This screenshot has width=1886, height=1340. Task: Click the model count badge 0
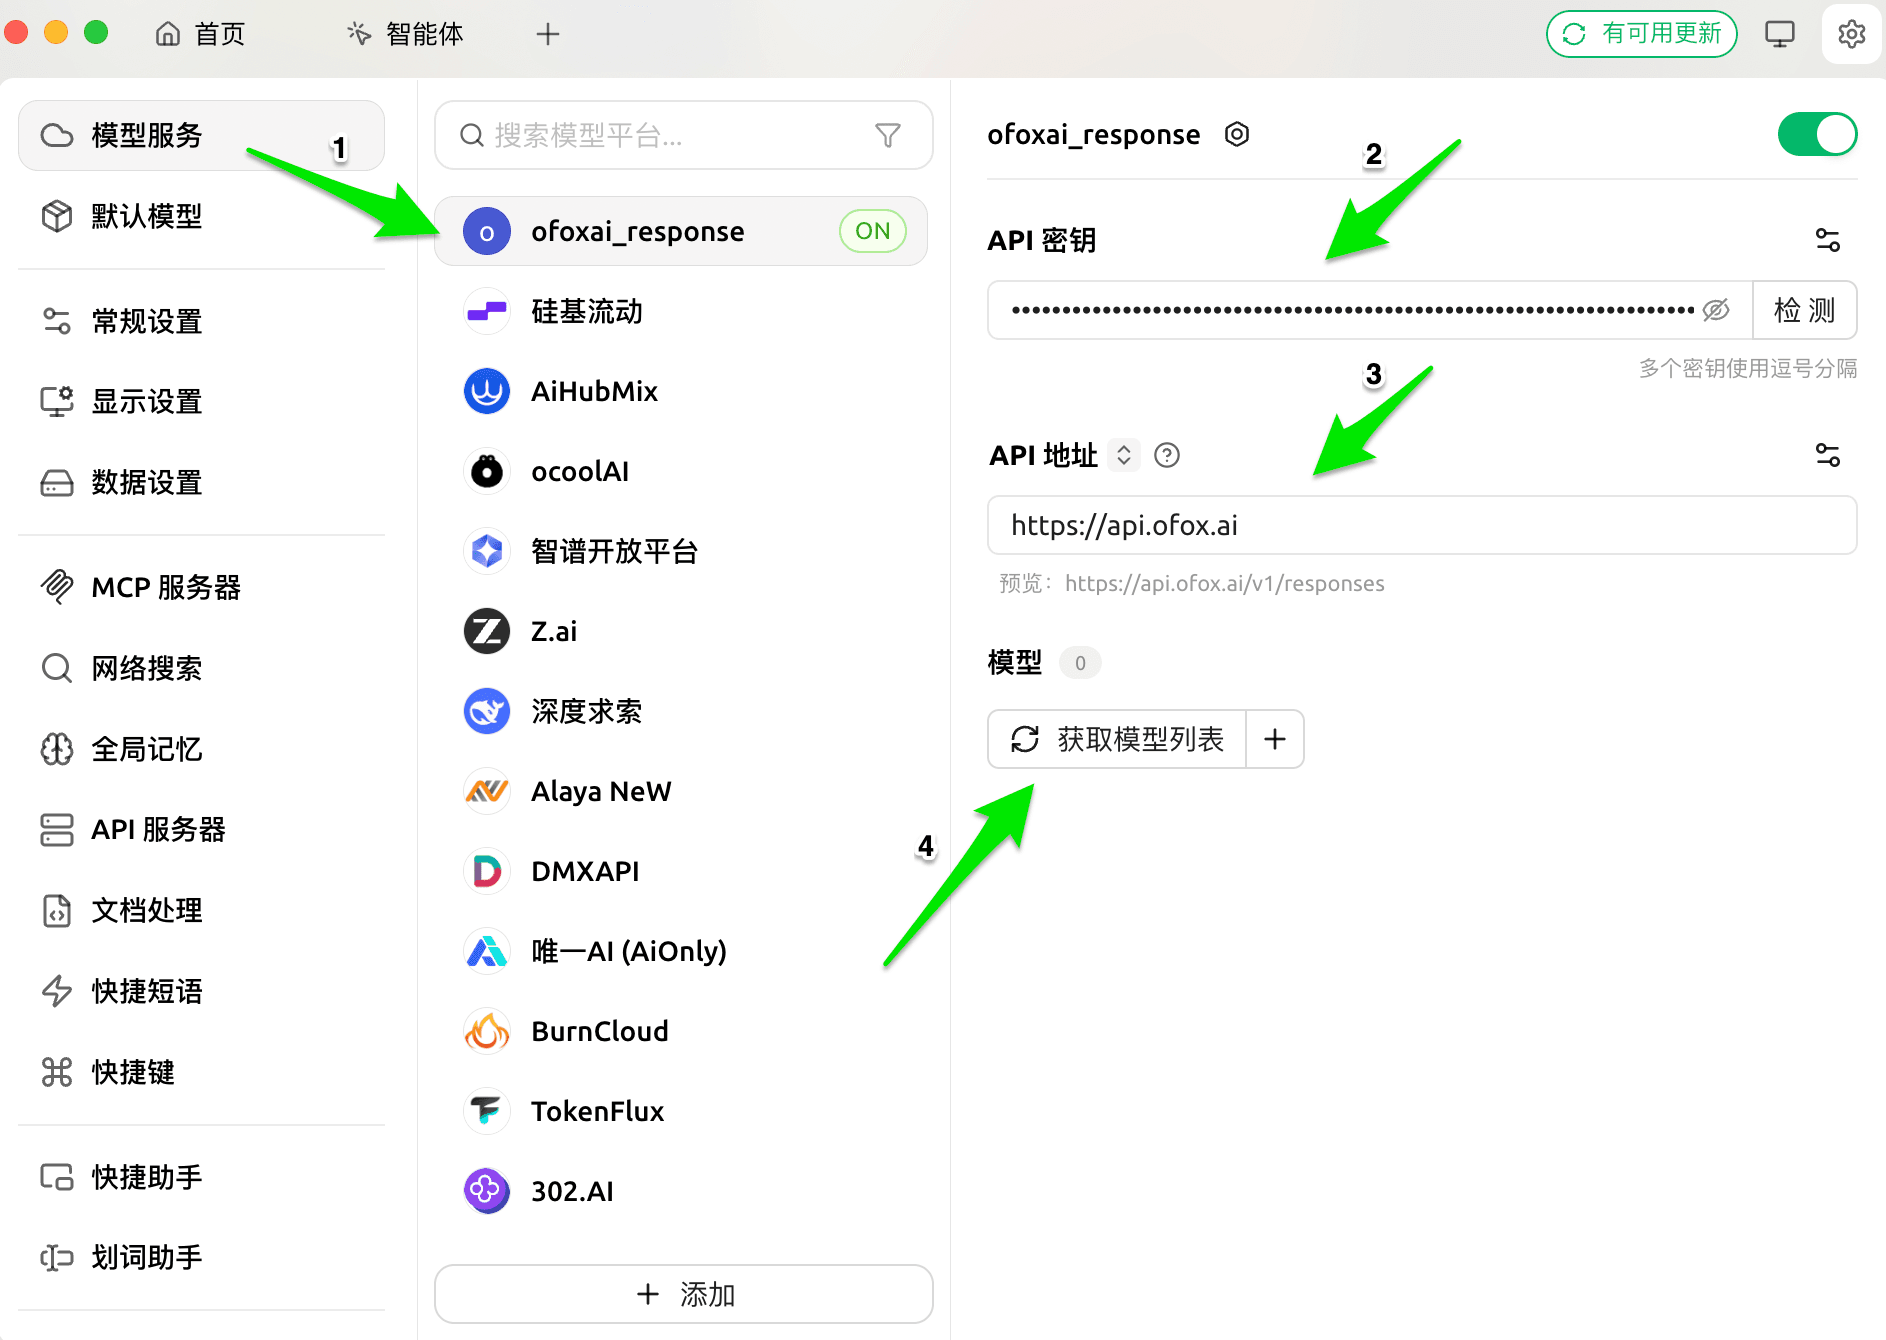1080,663
